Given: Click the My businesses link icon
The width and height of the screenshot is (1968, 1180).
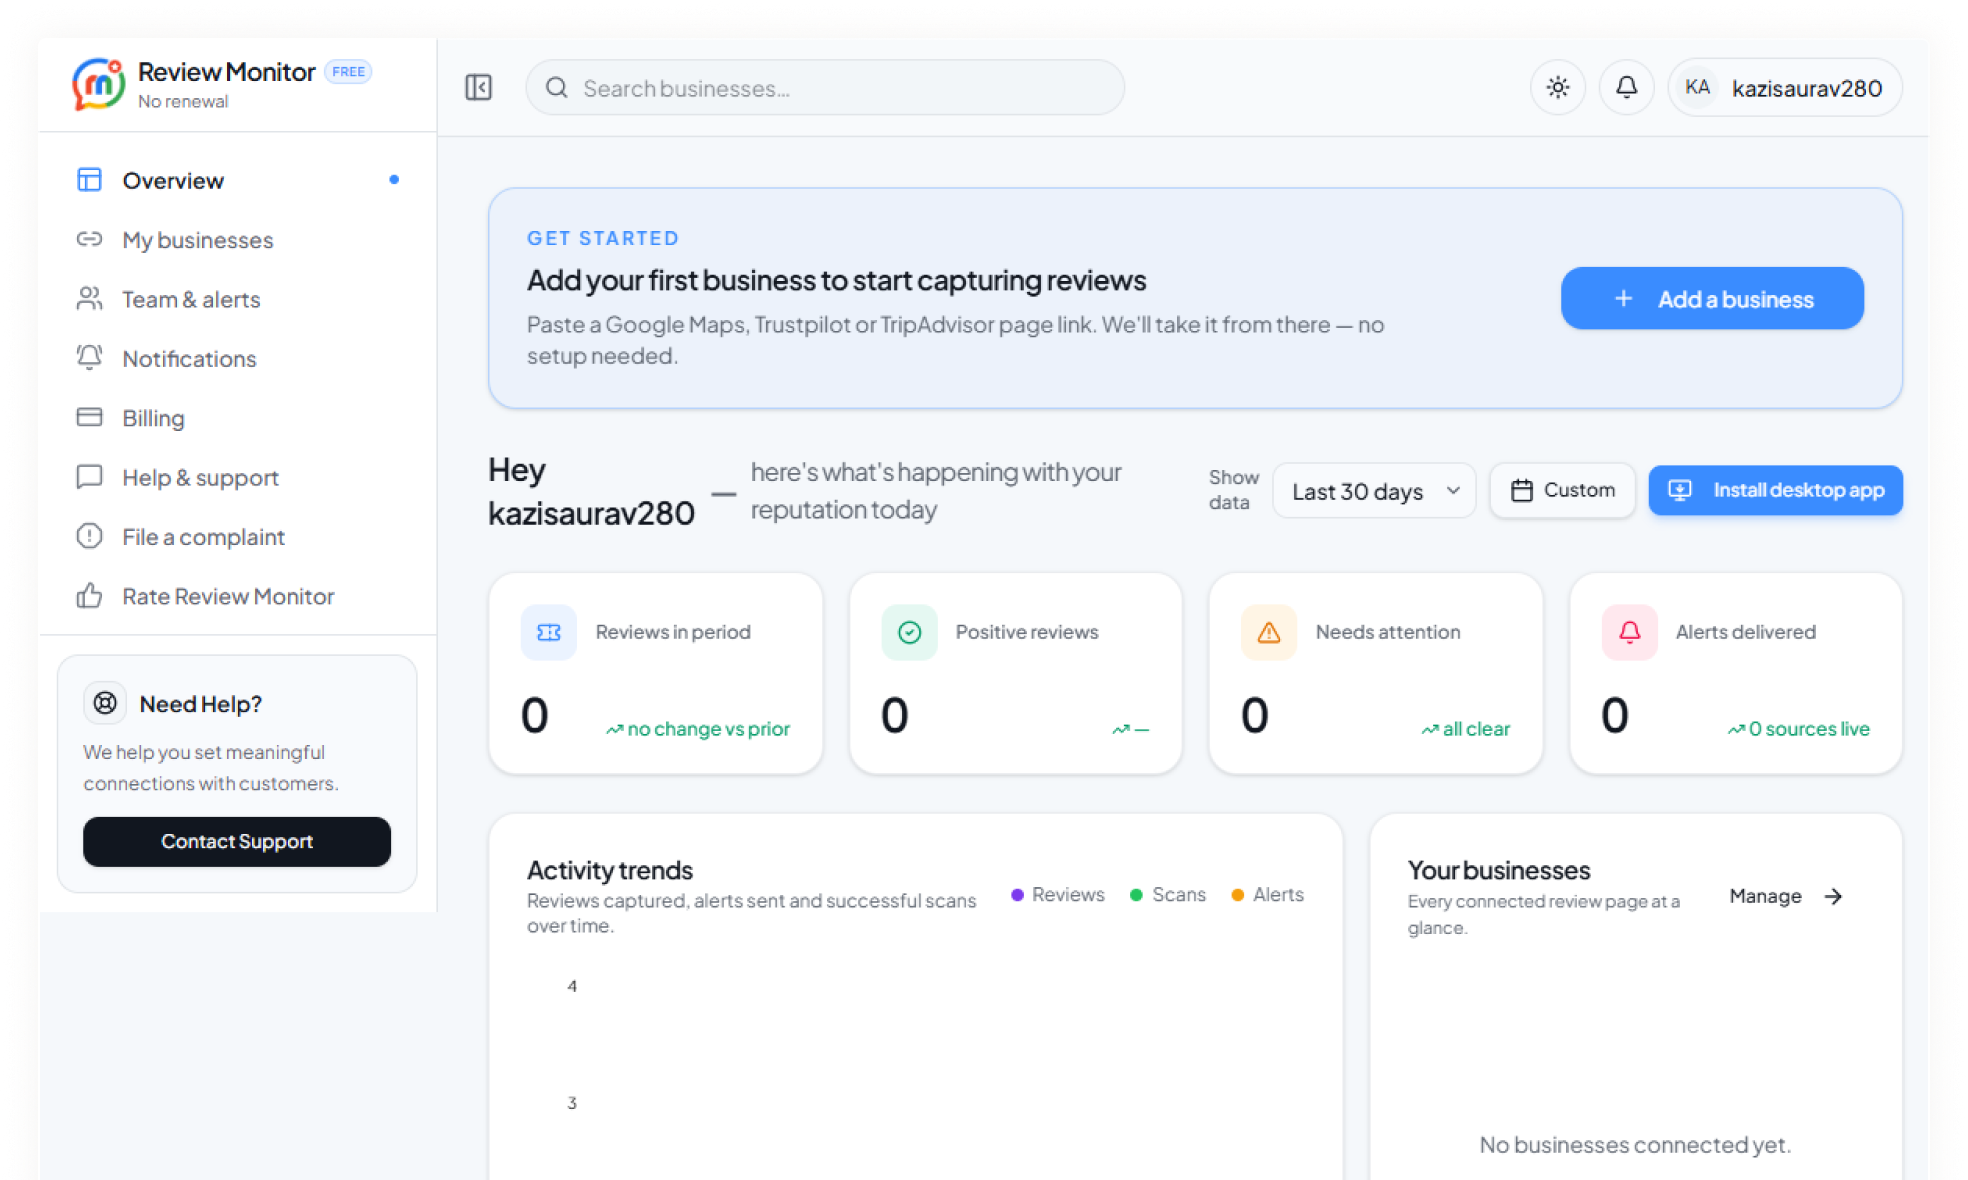Looking at the screenshot, I should (89, 239).
